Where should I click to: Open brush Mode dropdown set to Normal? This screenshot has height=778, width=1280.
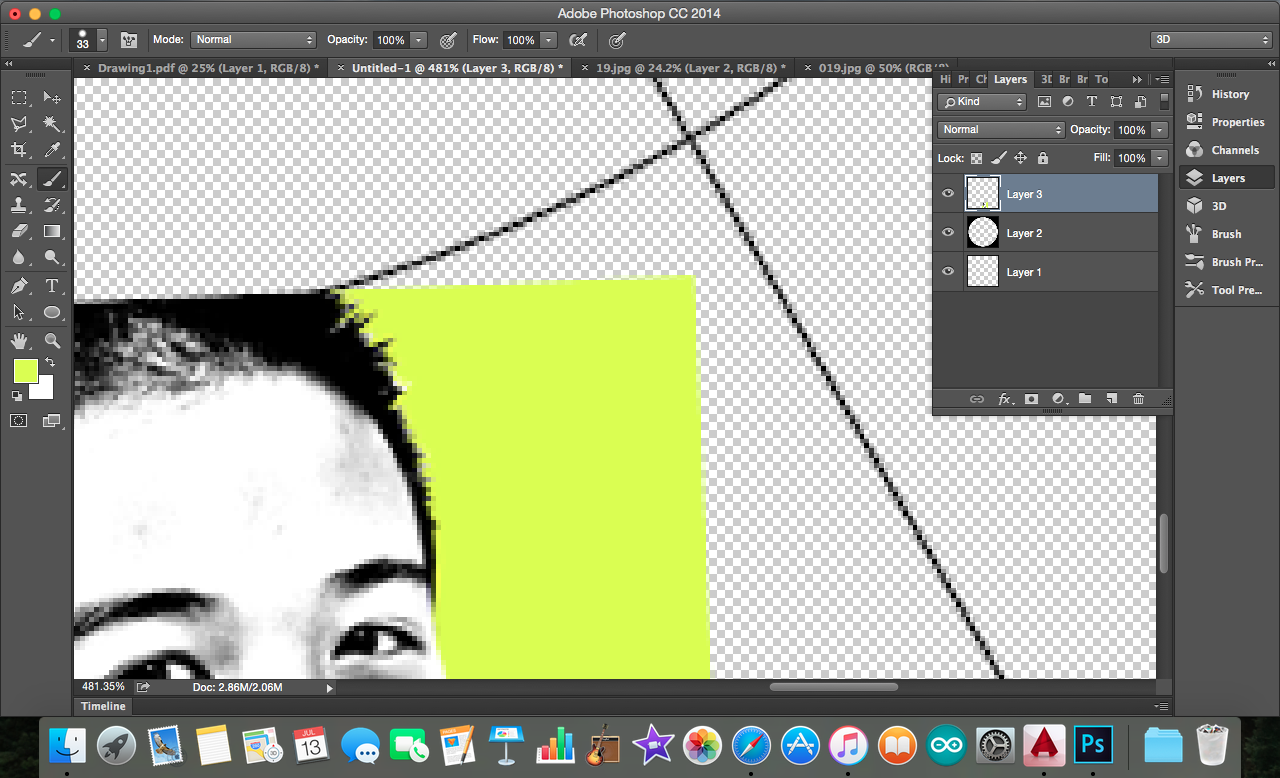tap(253, 40)
